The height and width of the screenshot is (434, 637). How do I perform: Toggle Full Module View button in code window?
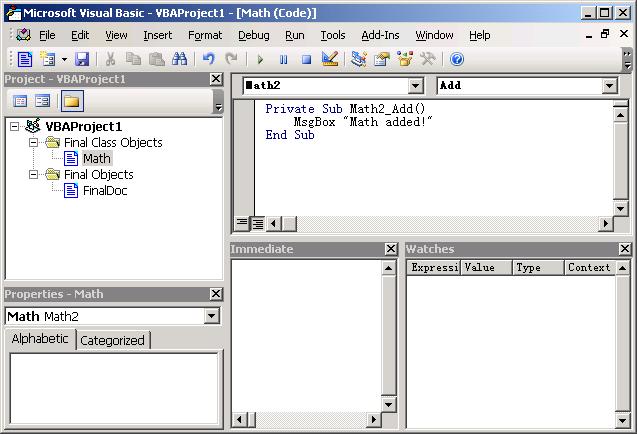258,224
